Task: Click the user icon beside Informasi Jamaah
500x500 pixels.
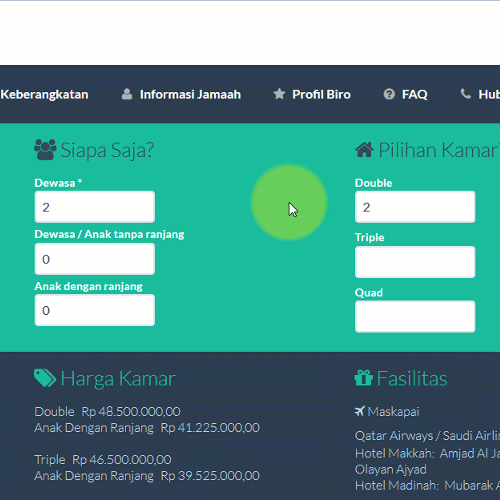Action: click(x=127, y=94)
